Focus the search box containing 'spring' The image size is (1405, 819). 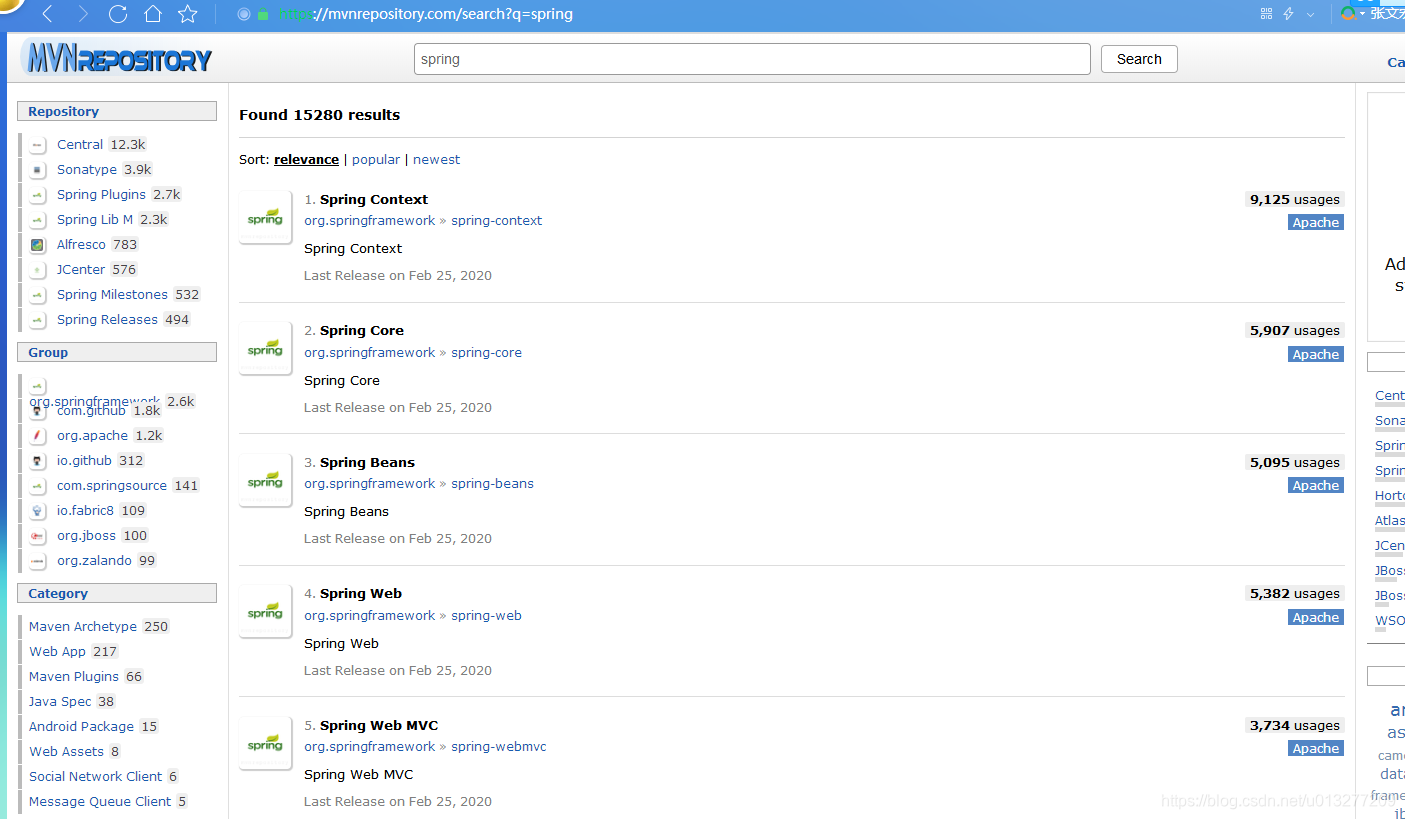coord(752,59)
